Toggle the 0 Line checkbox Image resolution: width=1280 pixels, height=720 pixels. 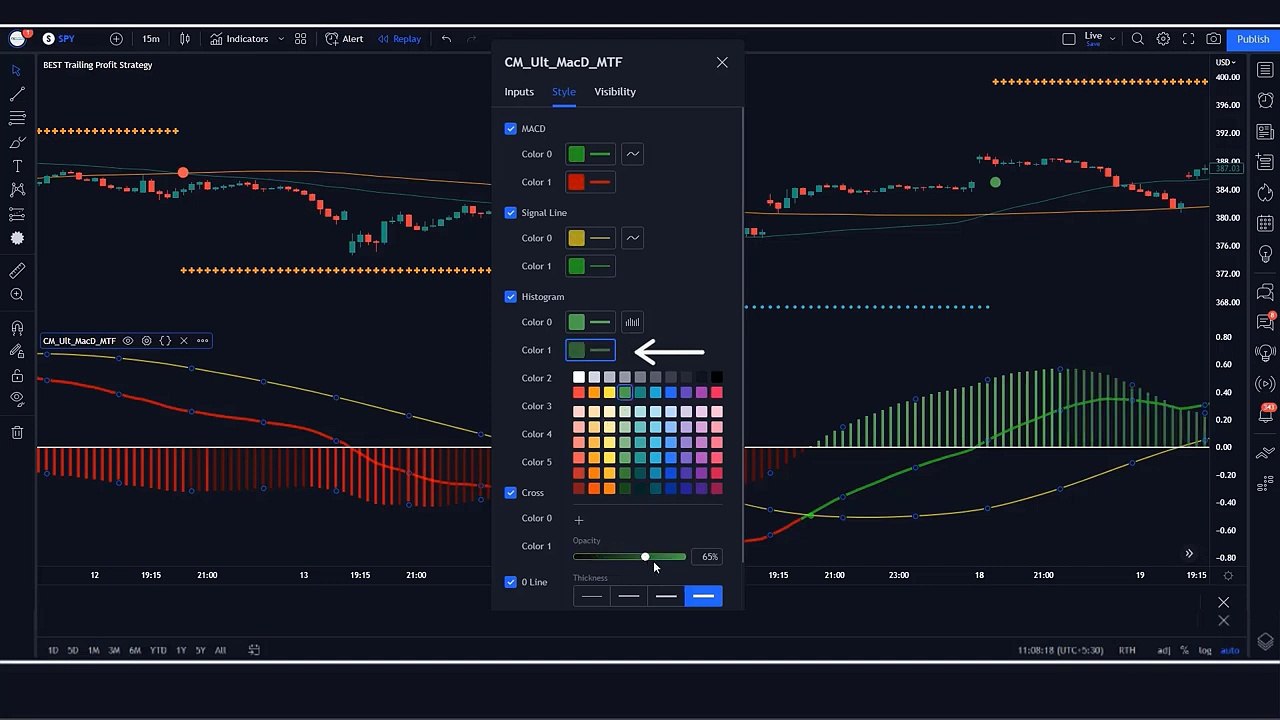tap(511, 582)
